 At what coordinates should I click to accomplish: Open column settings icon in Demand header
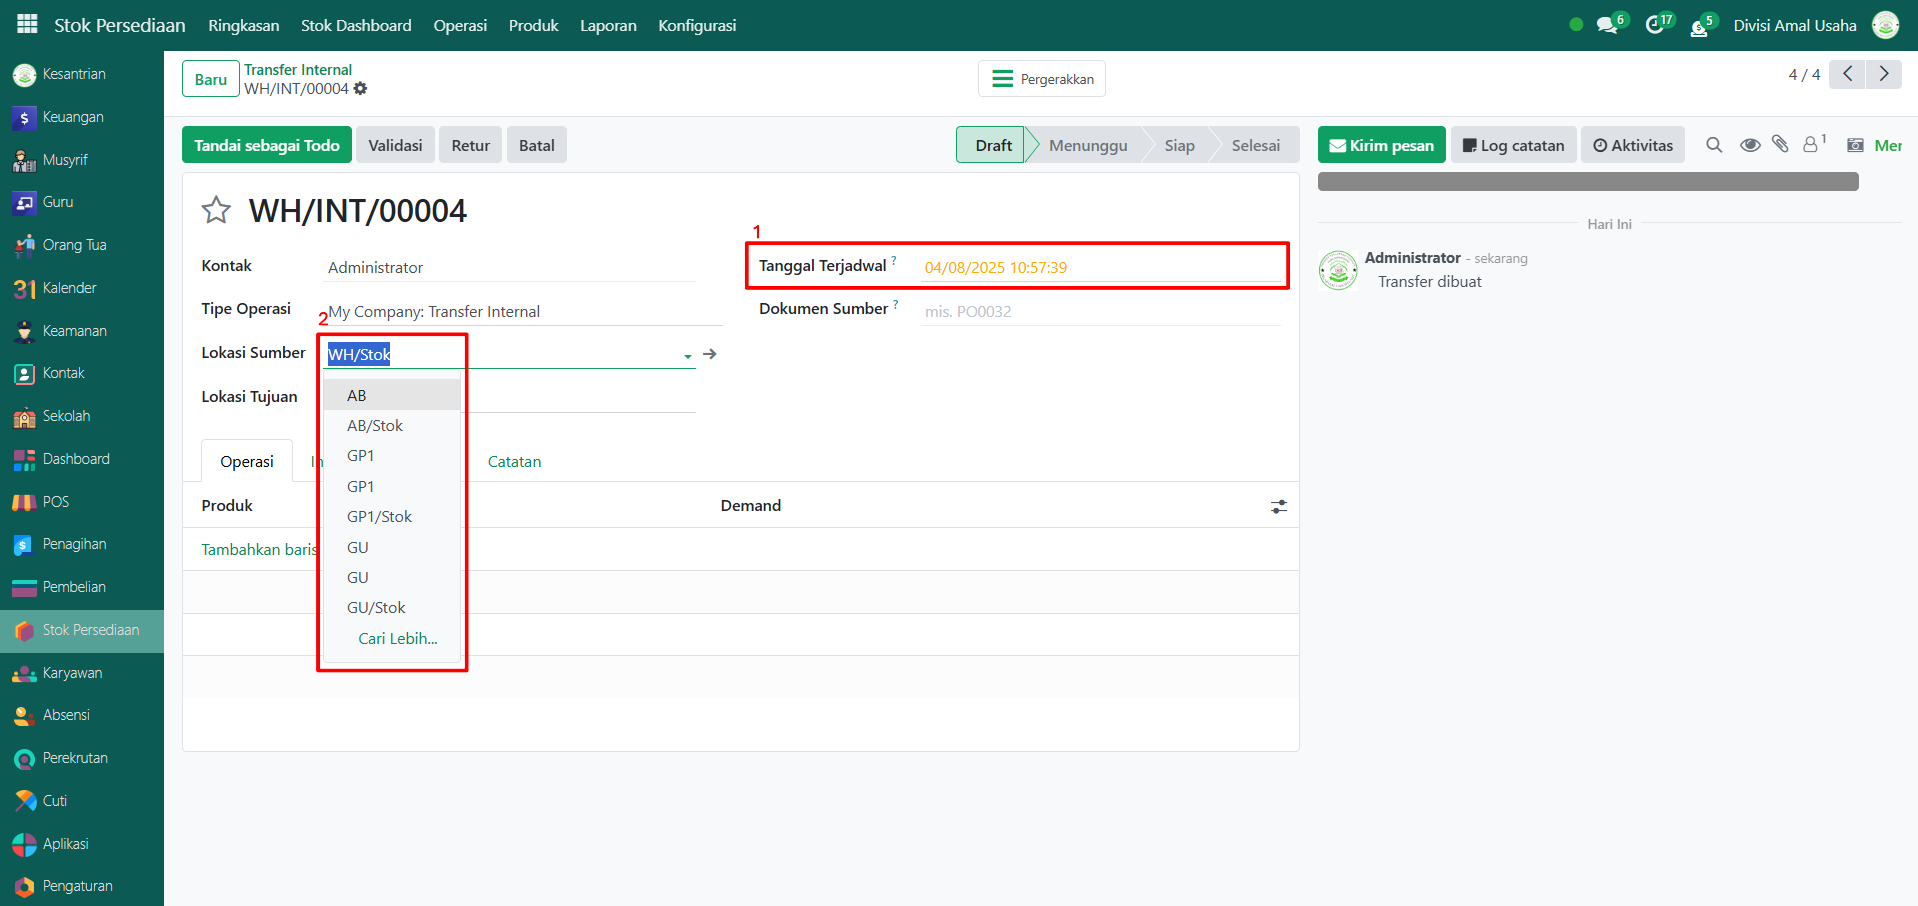point(1278,507)
